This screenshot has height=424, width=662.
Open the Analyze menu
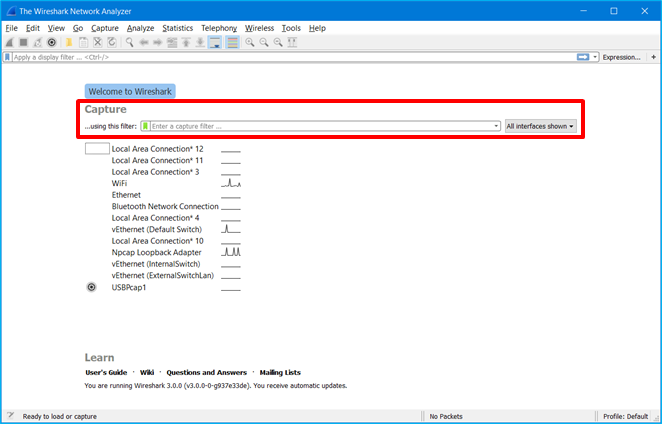140,28
